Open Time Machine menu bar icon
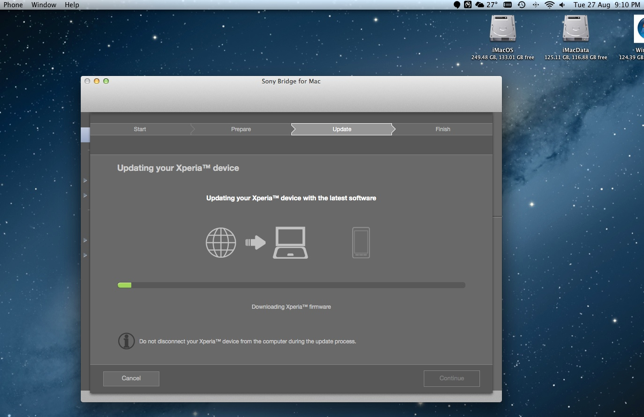Image resolution: width=644 pixels, height=417 pixels. 521,5
